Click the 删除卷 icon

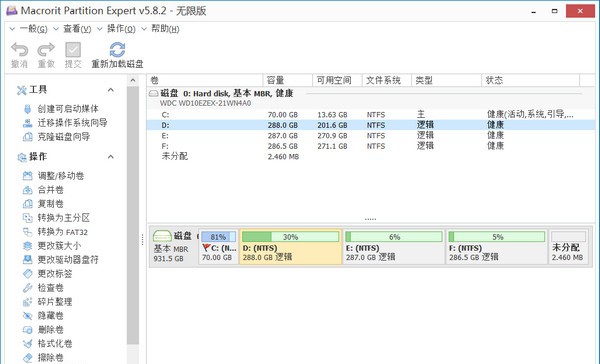[x=28, y=330]
